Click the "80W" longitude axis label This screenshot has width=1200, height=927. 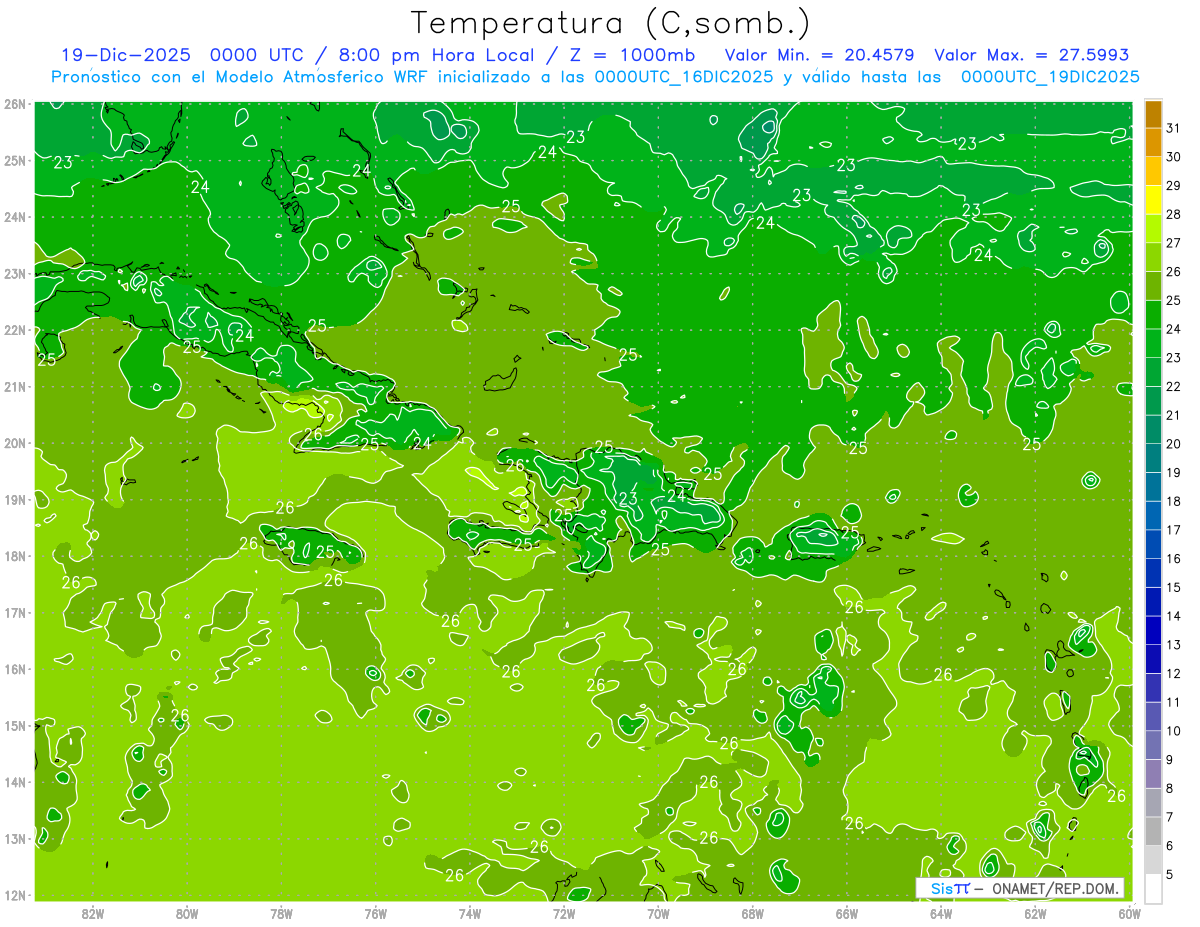pos(187,914)
